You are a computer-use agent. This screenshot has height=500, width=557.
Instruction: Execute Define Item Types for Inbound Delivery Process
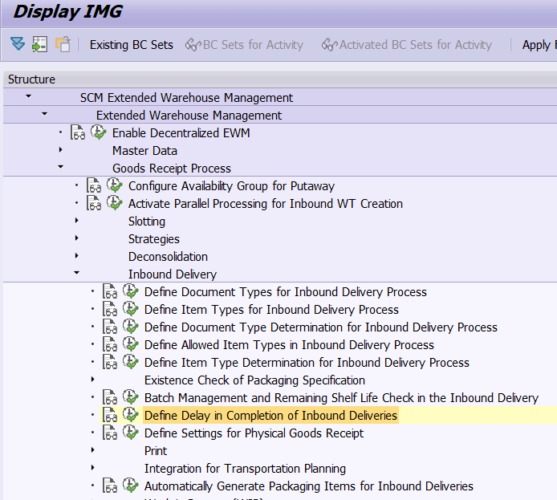click(130, 309)
